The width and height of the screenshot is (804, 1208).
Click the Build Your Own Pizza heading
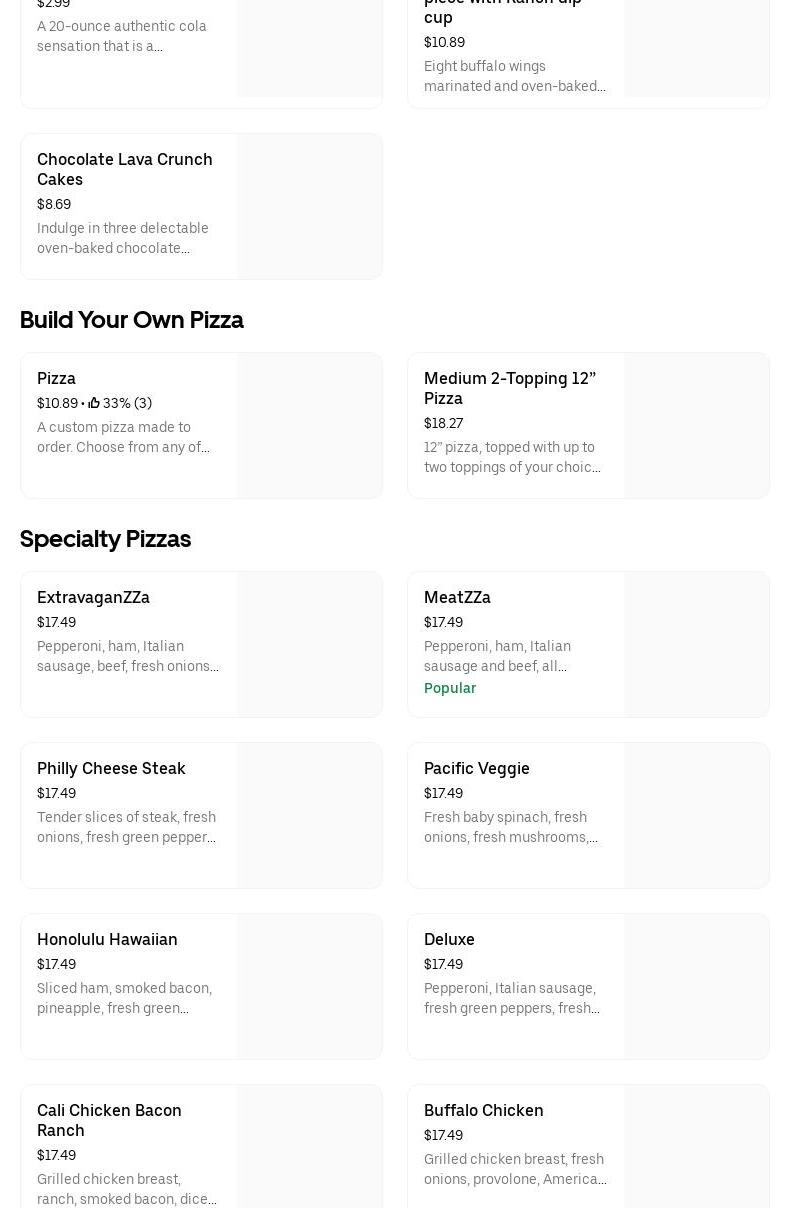pos(132,319)
